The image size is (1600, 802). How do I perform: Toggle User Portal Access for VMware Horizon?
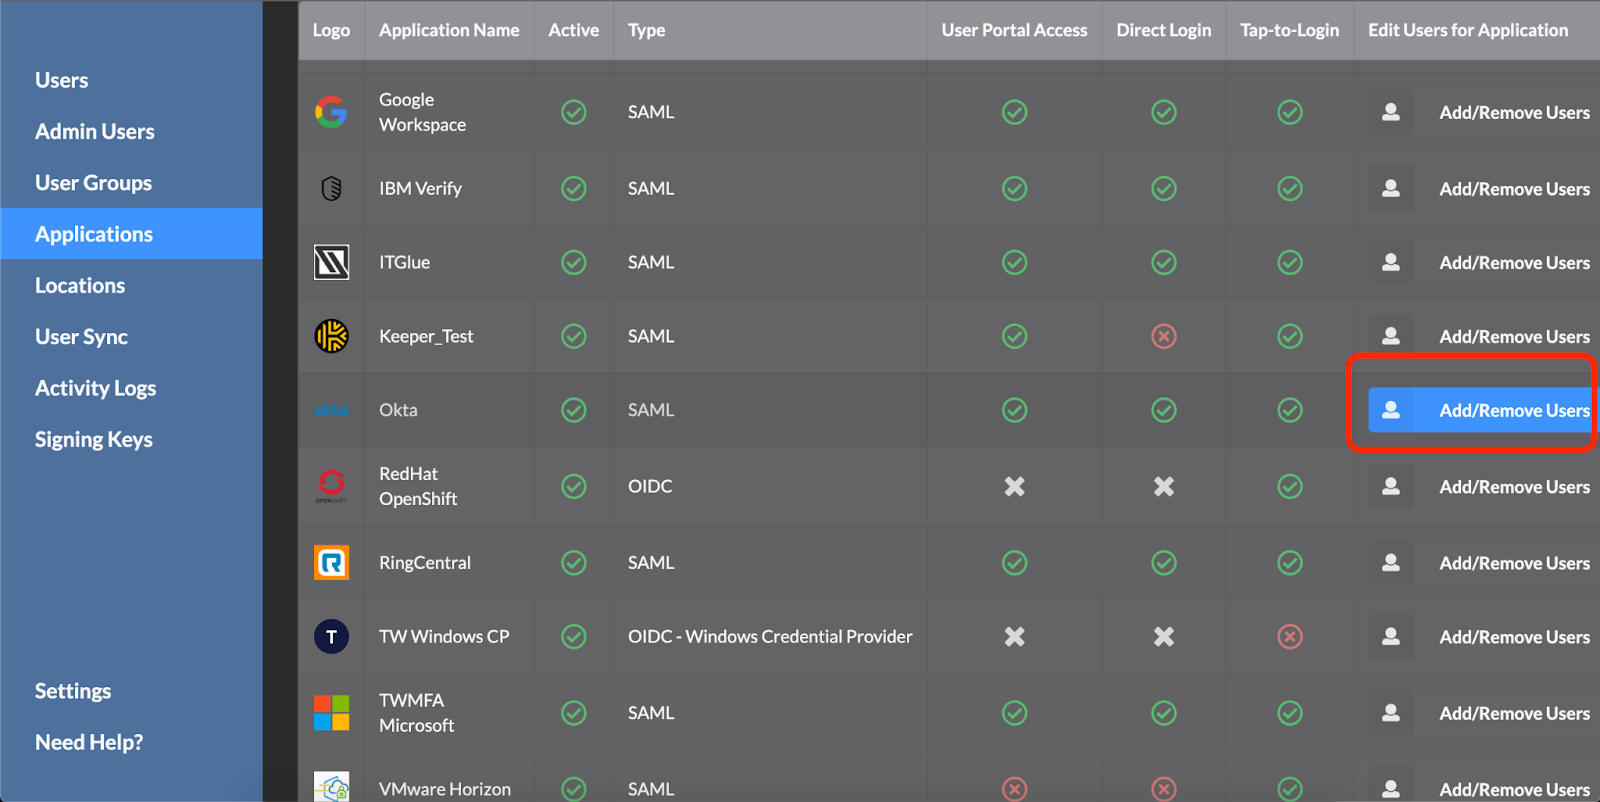click(x=1015, y=789)
